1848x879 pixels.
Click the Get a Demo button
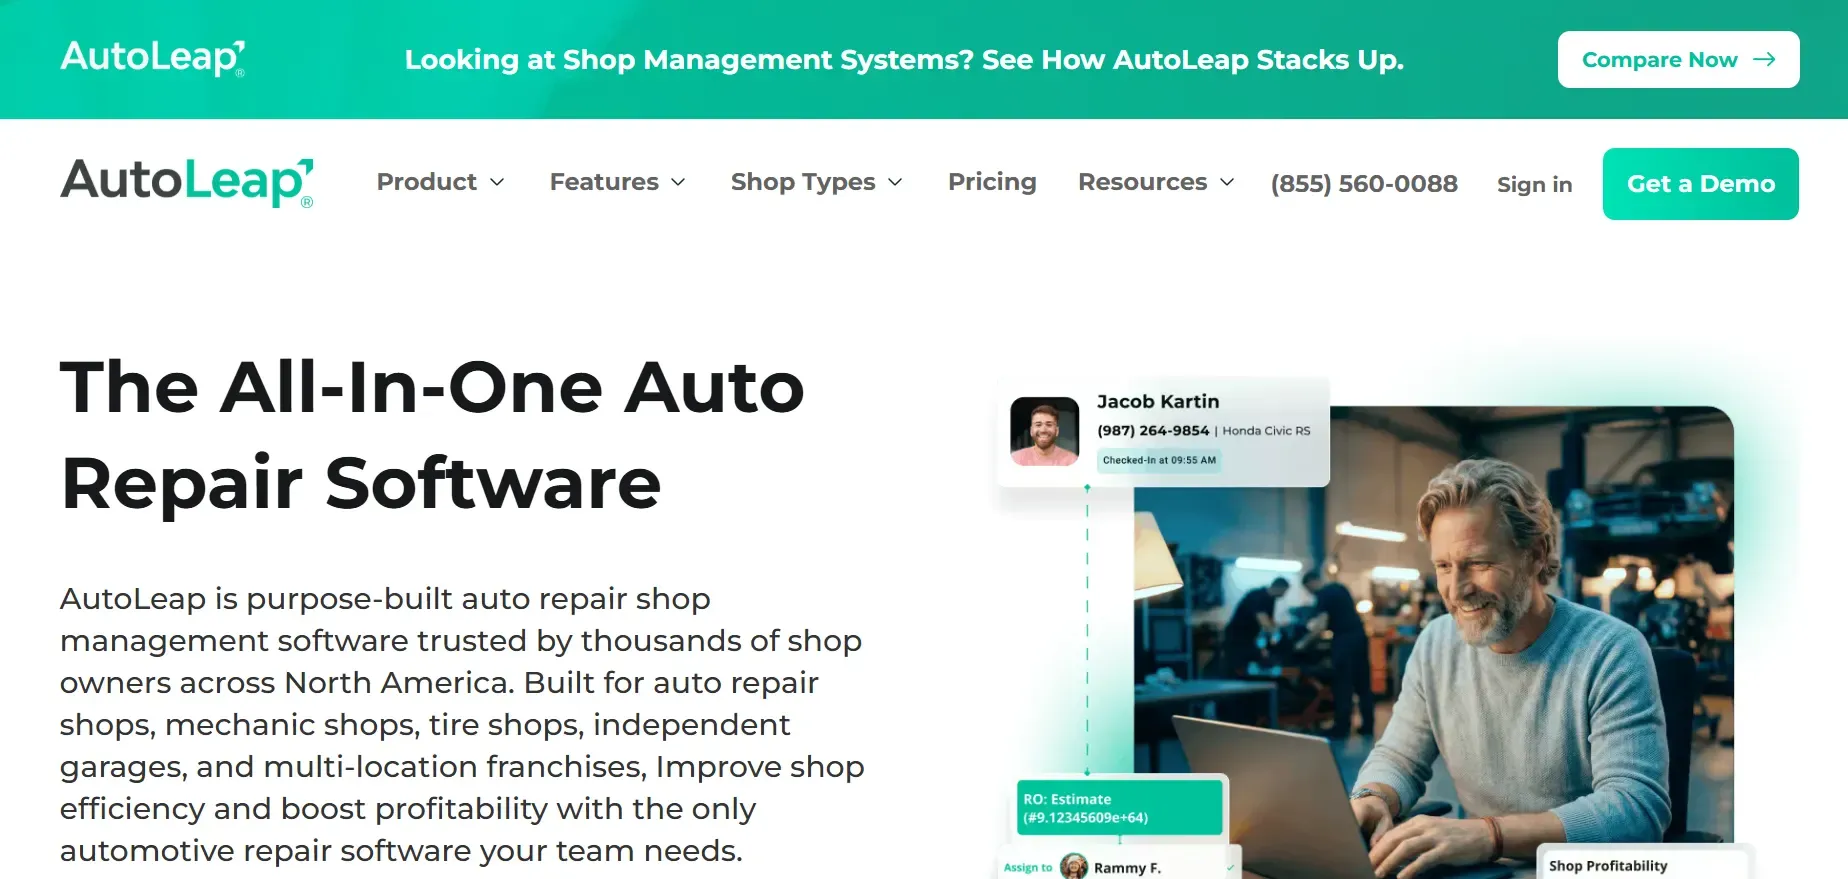(1700, 184)
